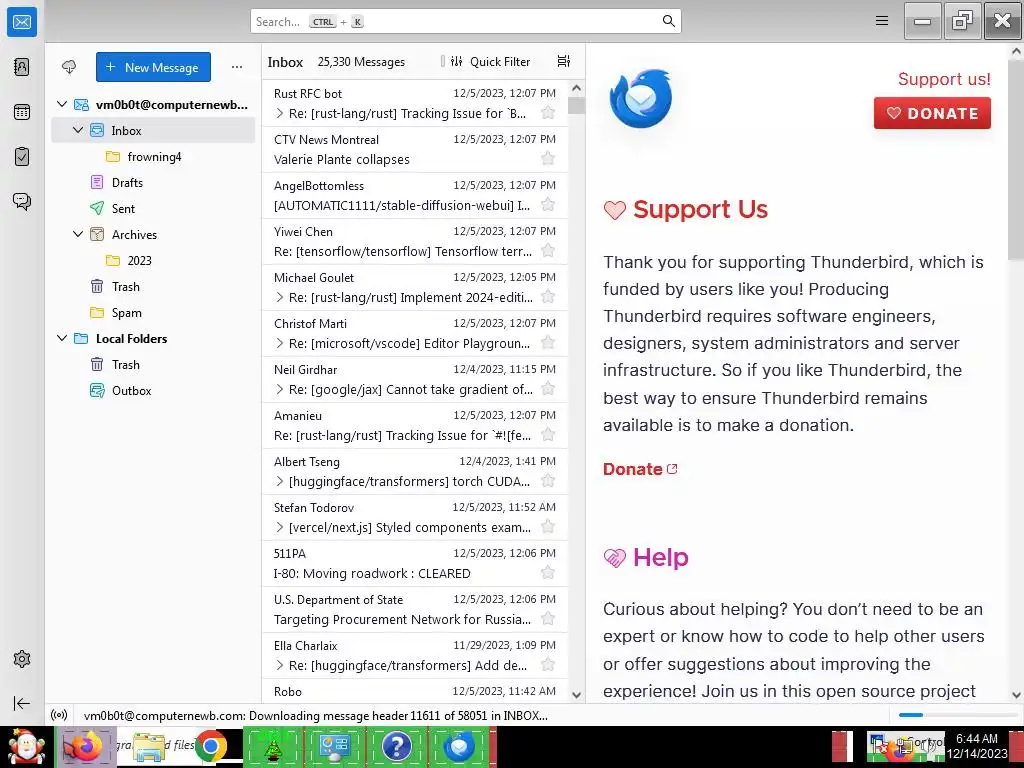Open the Mail space icon
Image resolution: width=1024 pixels, height=768 pixels.
[x=22, y=22]
